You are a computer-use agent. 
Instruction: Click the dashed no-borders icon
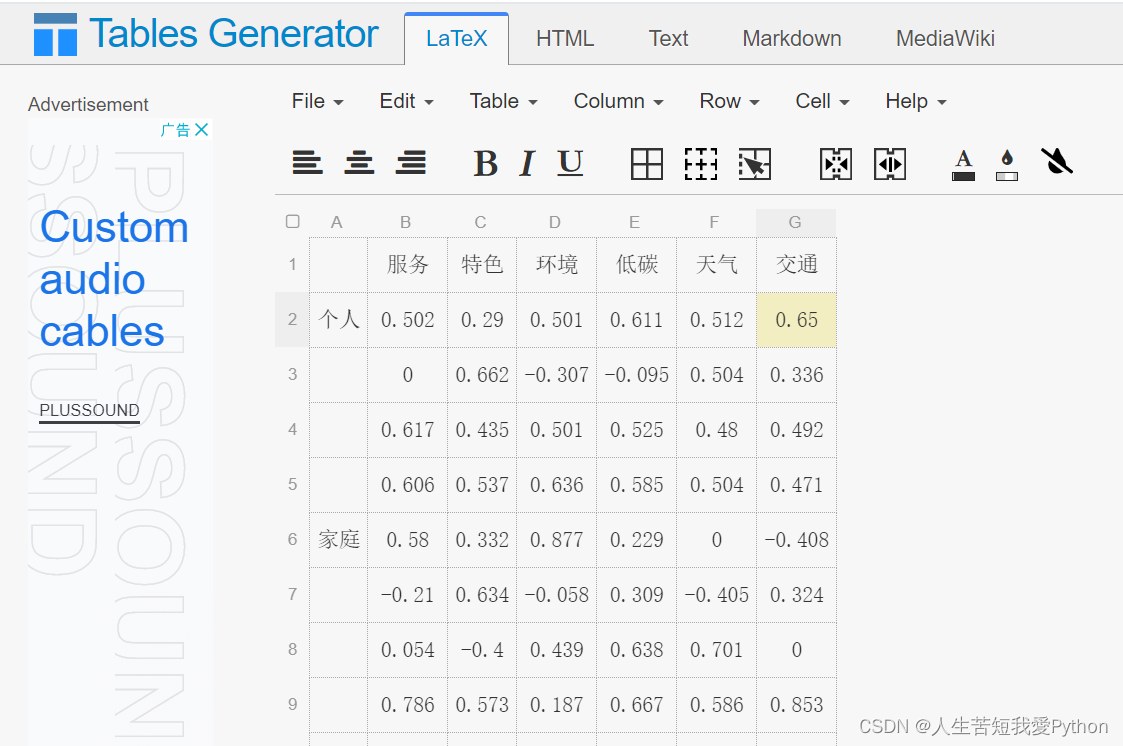[x=701, y=164]
